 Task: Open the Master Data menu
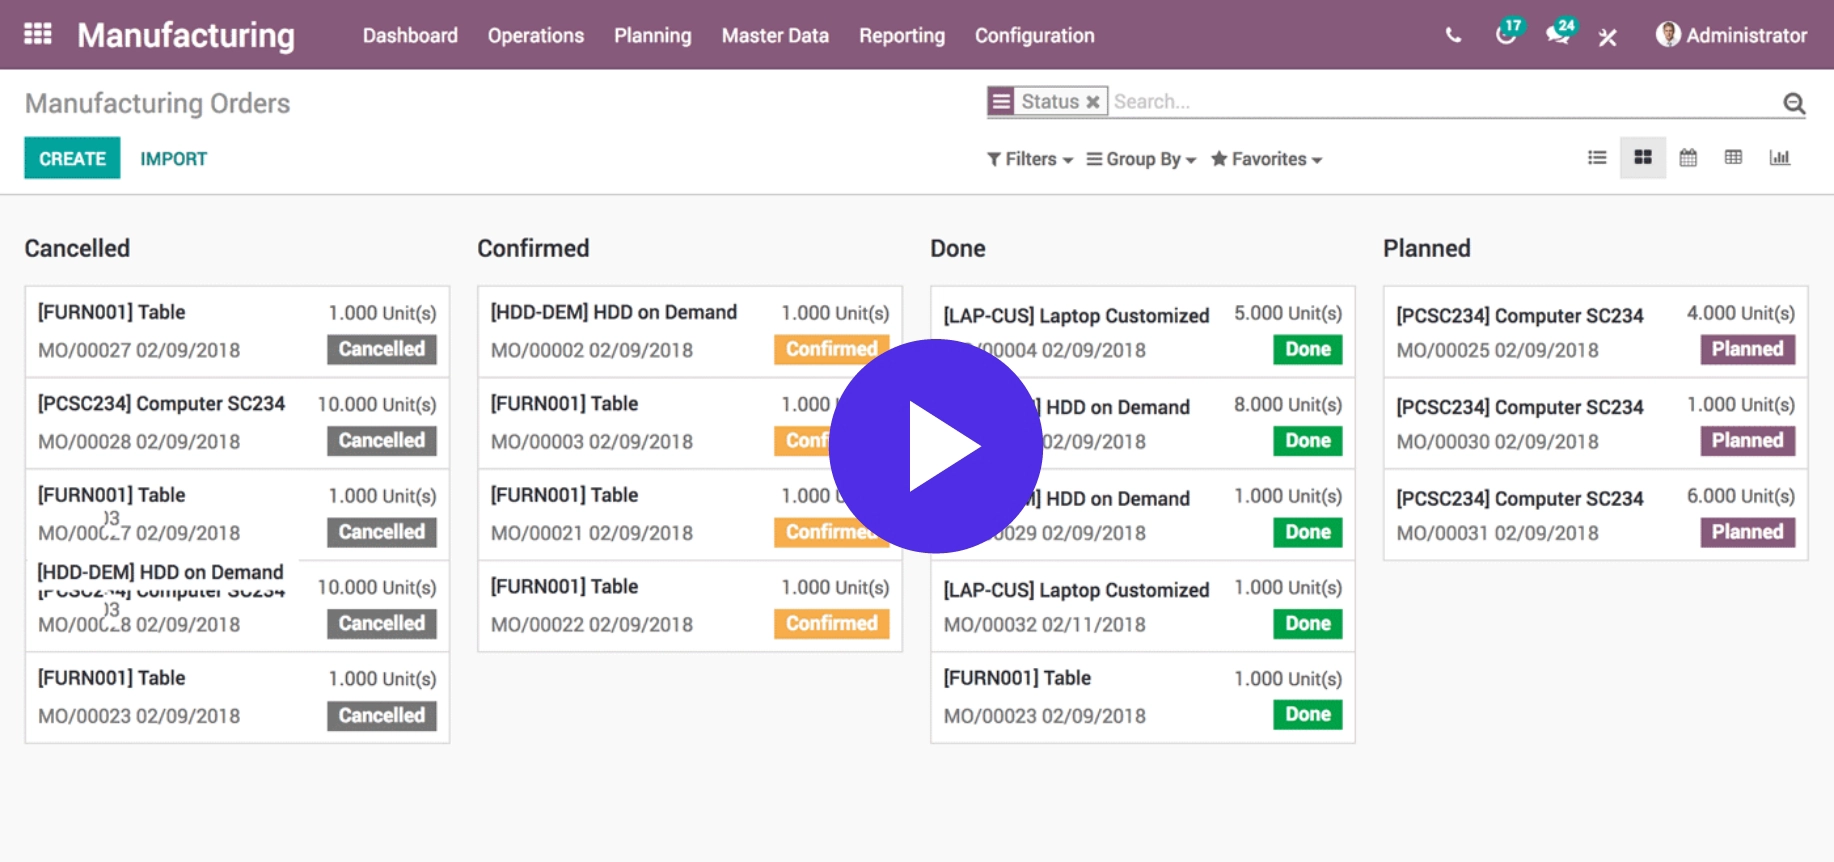click(775, 36)
